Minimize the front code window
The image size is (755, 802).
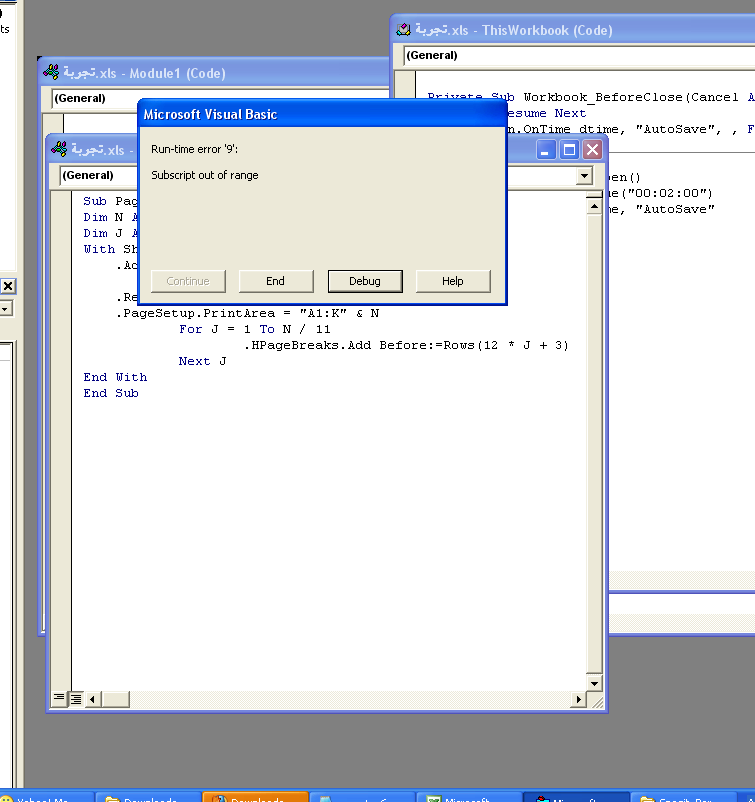tap(546, 150)
